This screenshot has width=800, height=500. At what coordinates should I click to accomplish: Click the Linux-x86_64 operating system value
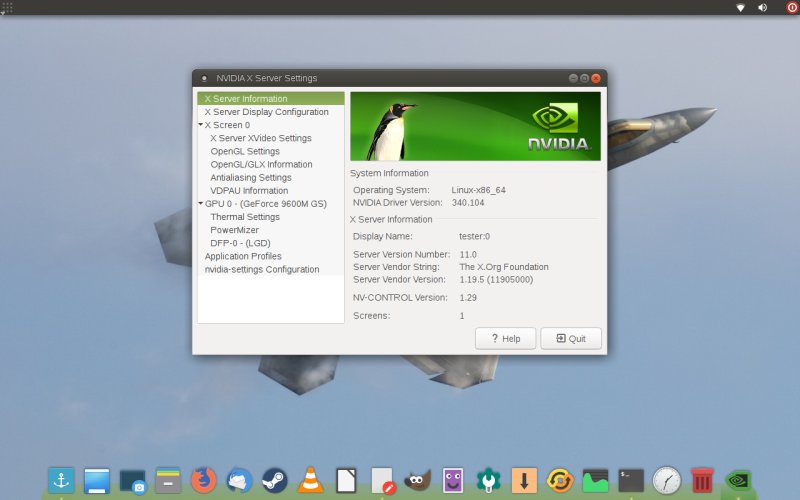(479, 190)
